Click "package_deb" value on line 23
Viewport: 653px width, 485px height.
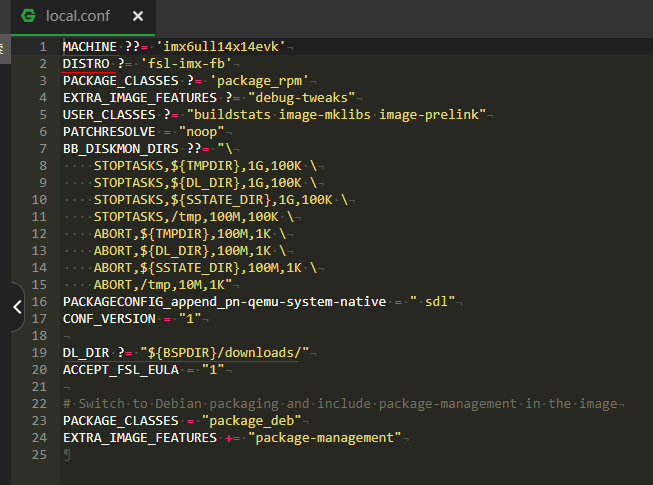(252, 421)
